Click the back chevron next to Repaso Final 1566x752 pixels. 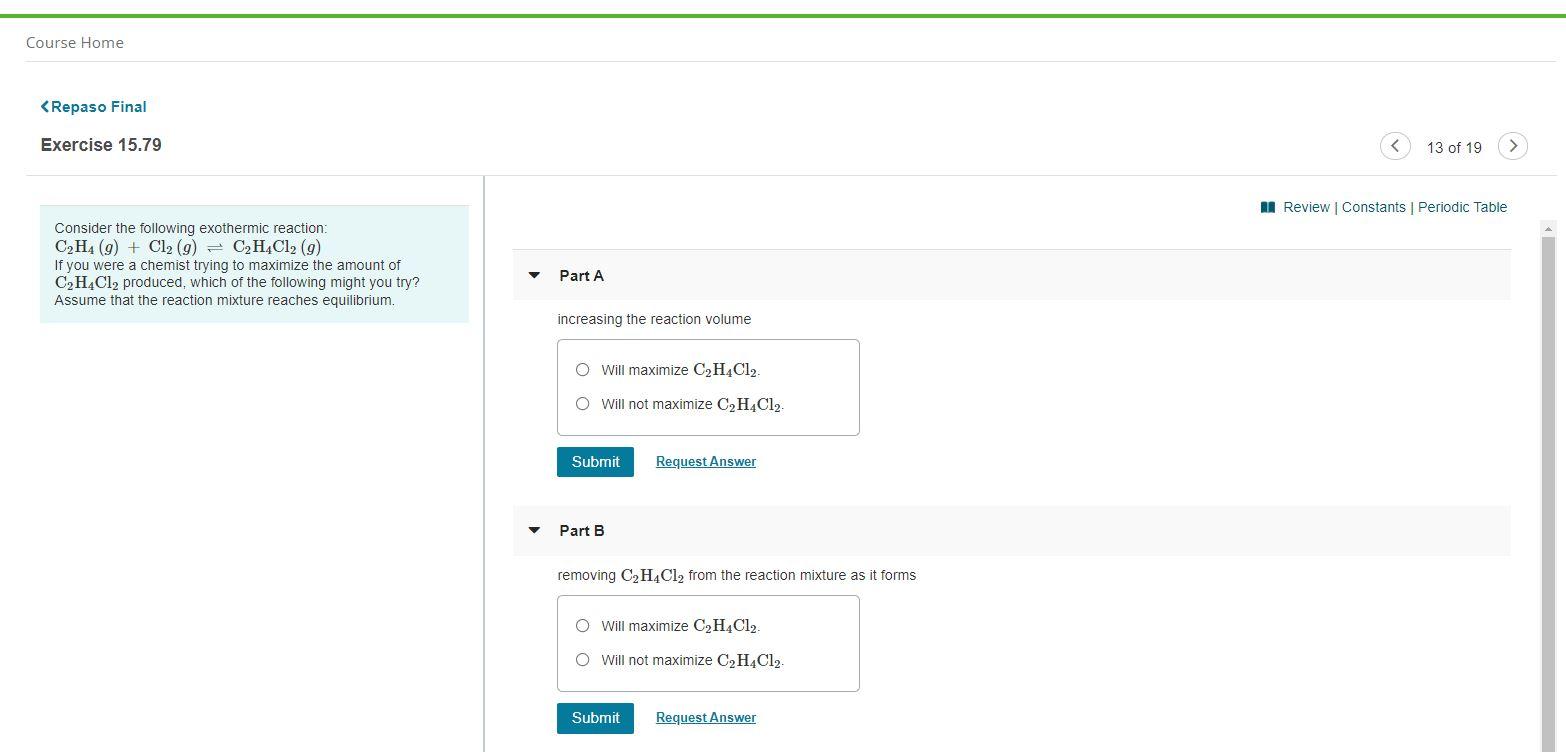tap(44, 106)
